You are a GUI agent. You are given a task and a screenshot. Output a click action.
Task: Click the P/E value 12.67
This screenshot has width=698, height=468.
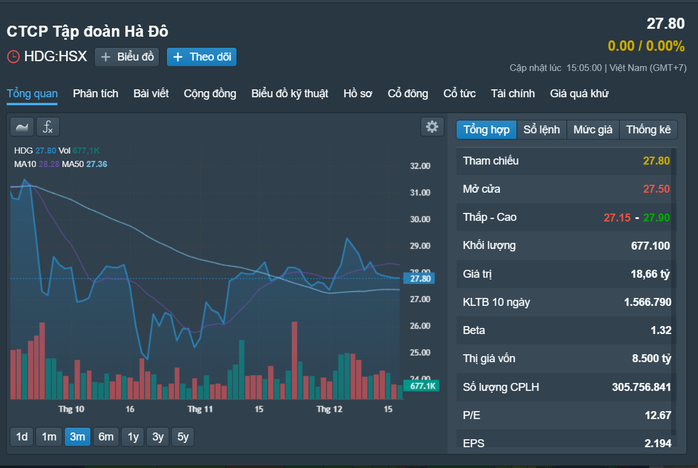658,415
